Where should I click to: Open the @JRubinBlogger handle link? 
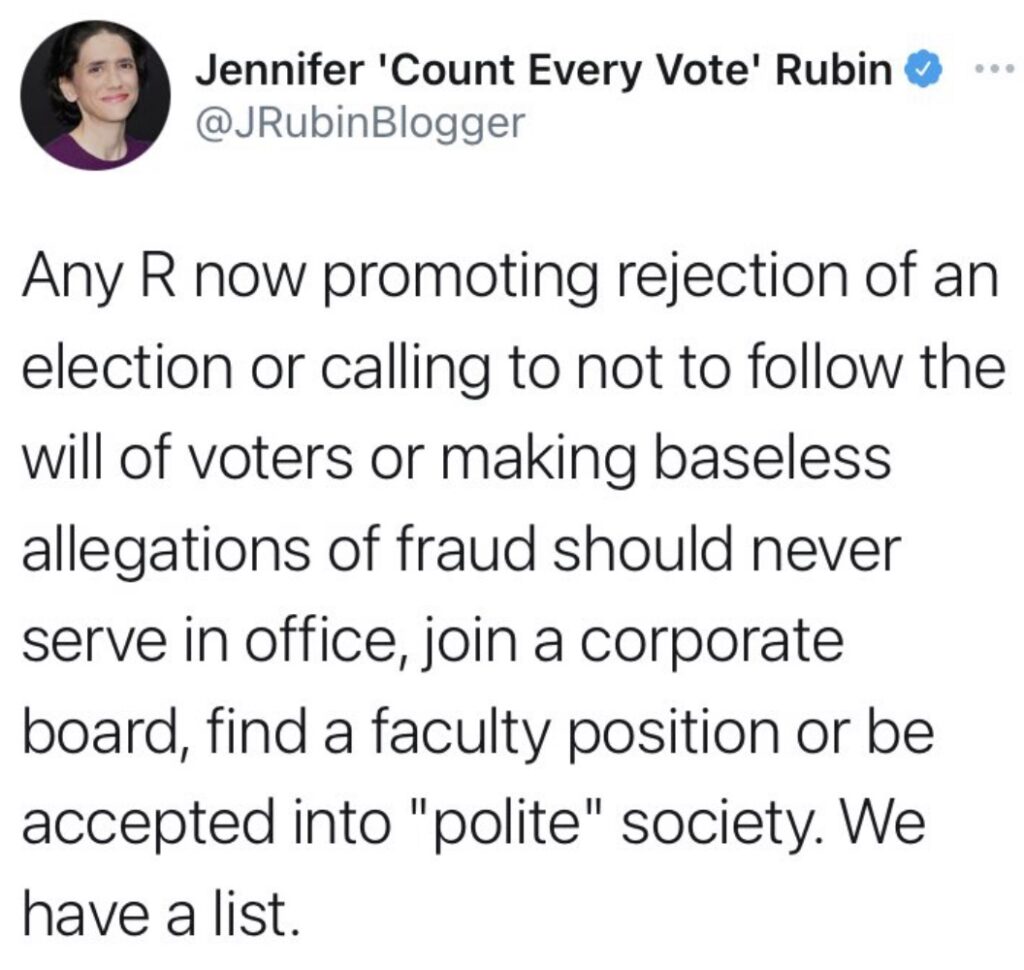point(360,123)
